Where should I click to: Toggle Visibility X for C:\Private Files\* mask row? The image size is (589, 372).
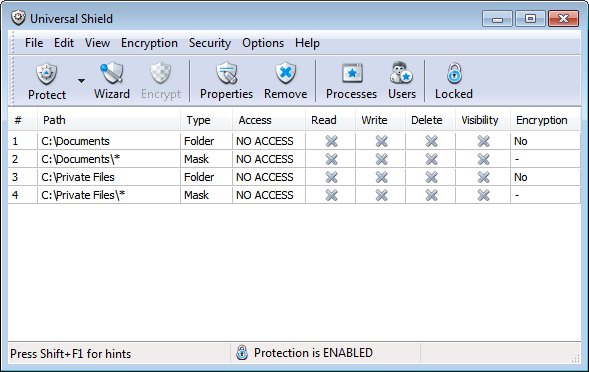coord(483,195)
